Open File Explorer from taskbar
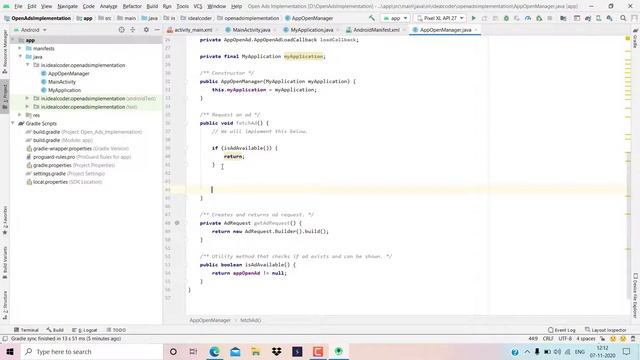This screenshot has height=360, width=640. click(256, 351)
